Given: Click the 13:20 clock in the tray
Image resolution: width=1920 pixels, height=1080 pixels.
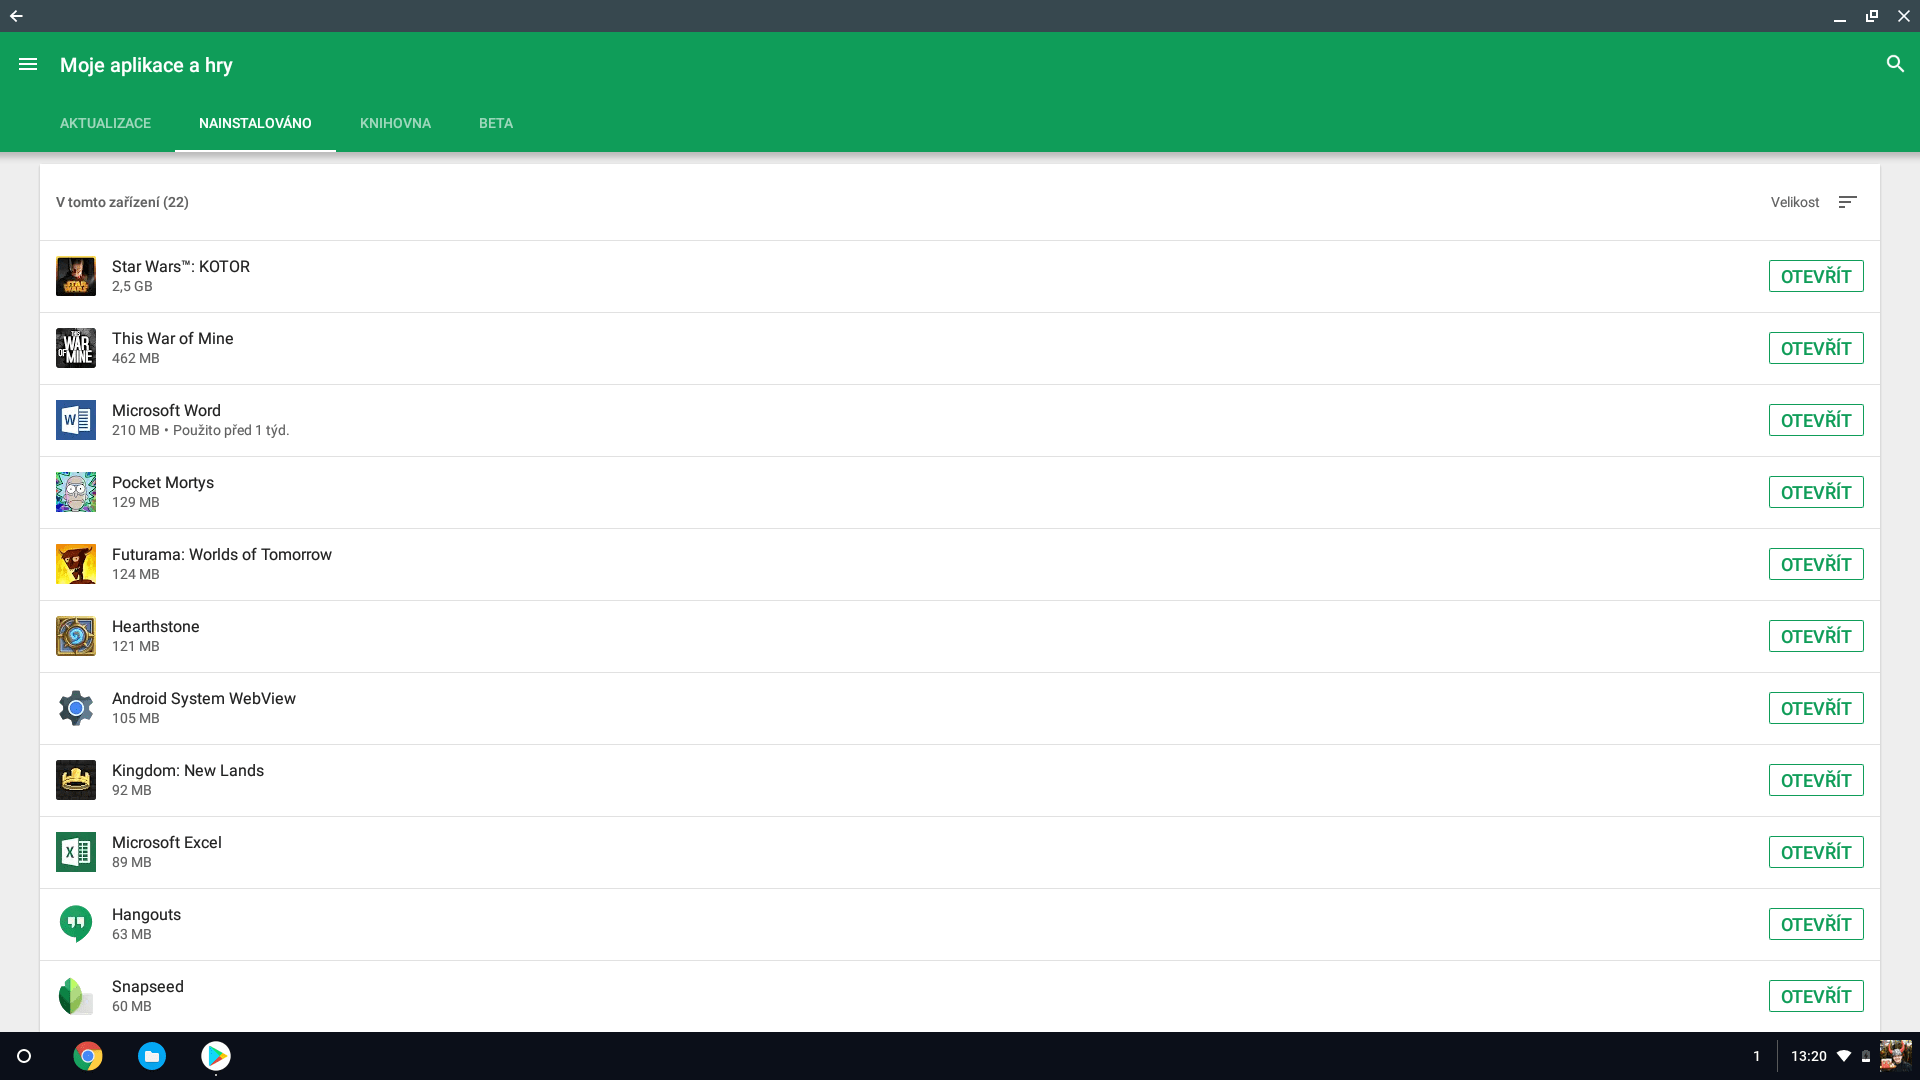Looking at the screenshot, I should (1808, 1056).
